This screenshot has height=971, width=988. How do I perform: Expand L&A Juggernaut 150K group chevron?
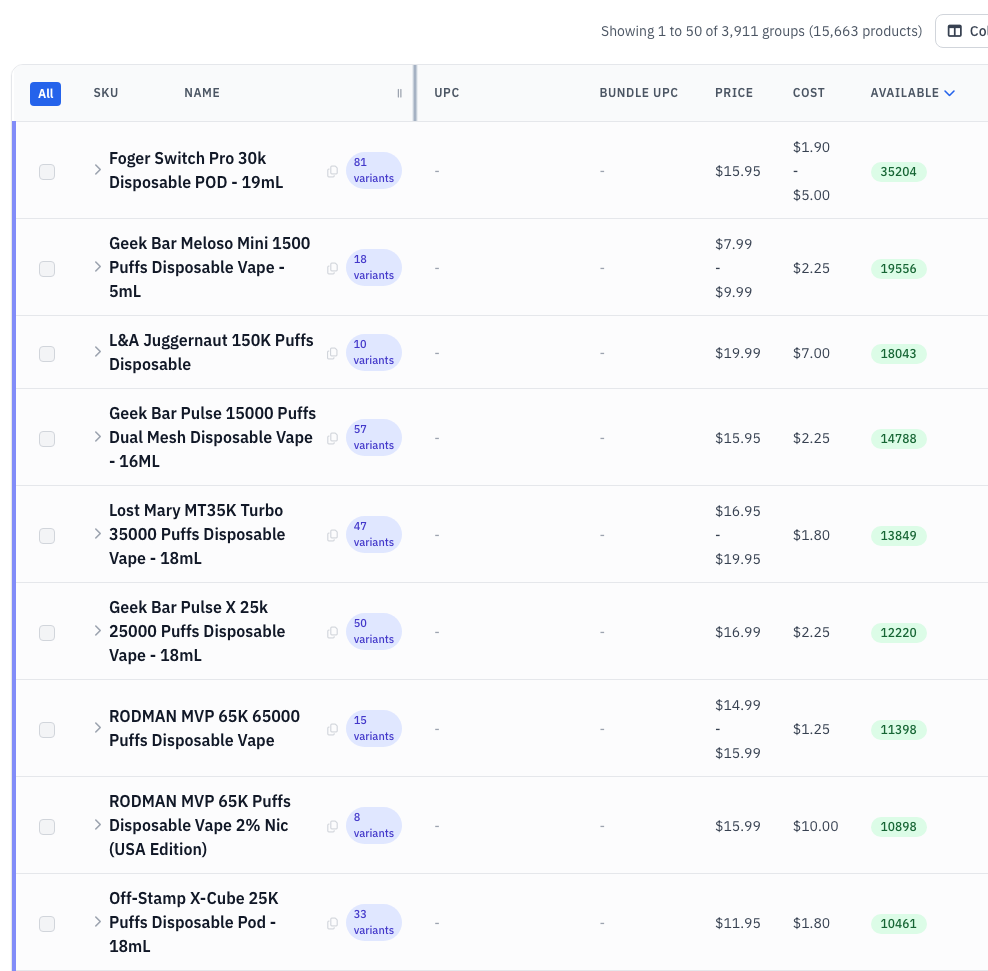[98, 352]
